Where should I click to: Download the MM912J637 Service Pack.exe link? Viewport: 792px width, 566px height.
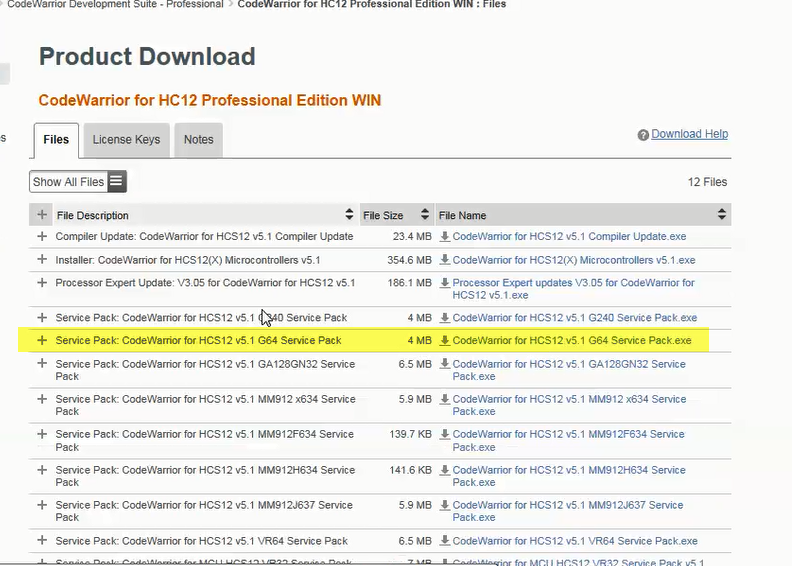coord(568,511)
